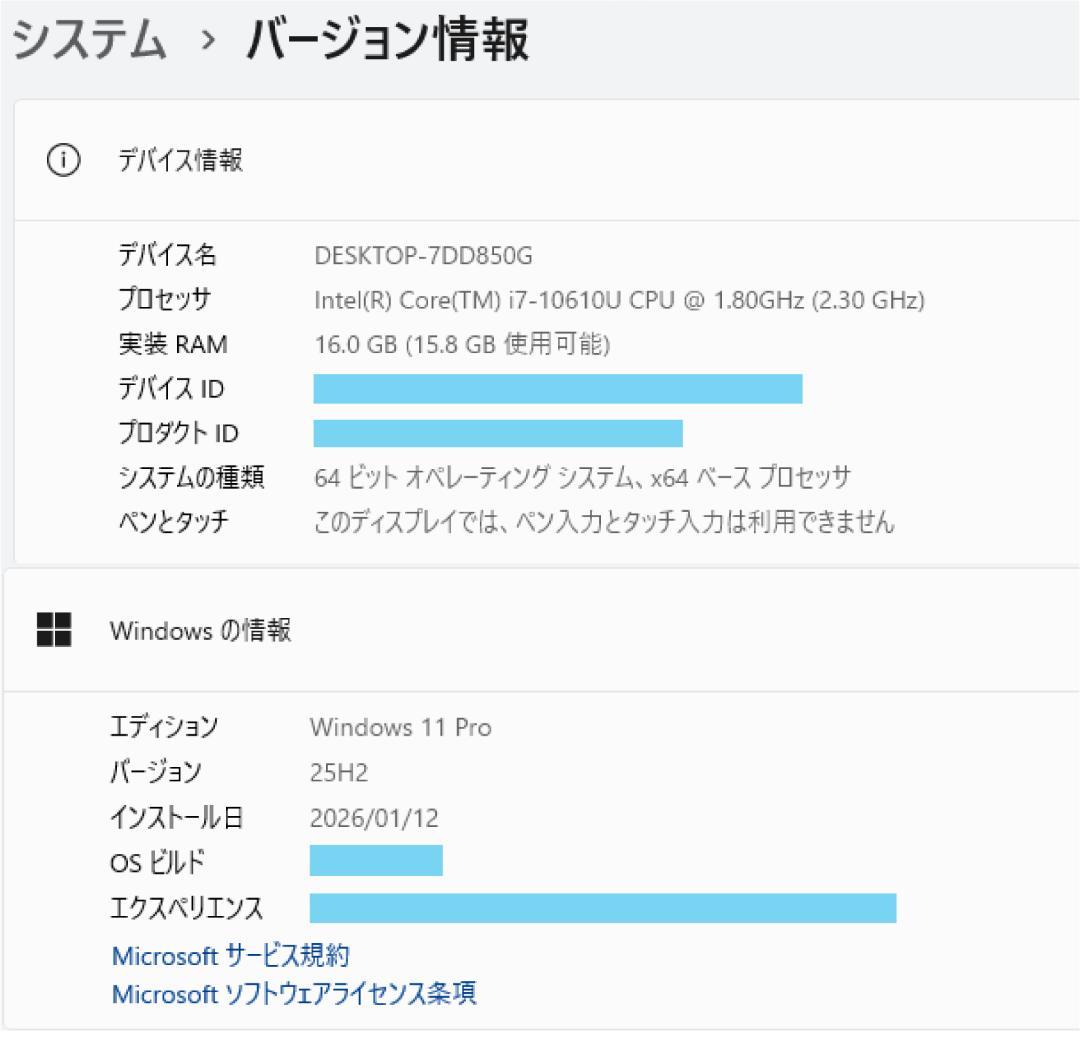The height and width of the screenshot is (1048, 1080).
Task: Click the バージョン 25H2 value
Action: [337, 772]
